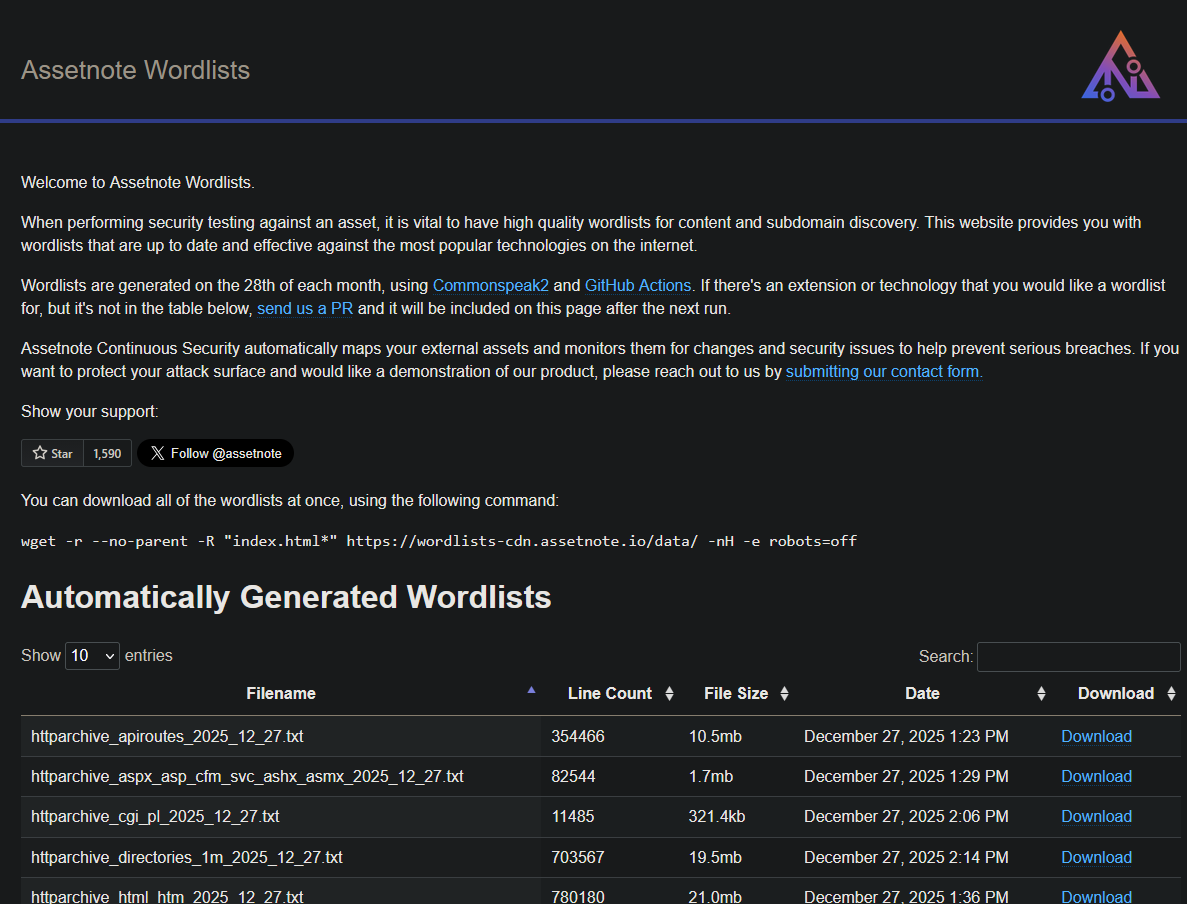The height and width of the screenshot is (904, 1187).
Task: Sort table by Date column
Action: coord(922,694)
